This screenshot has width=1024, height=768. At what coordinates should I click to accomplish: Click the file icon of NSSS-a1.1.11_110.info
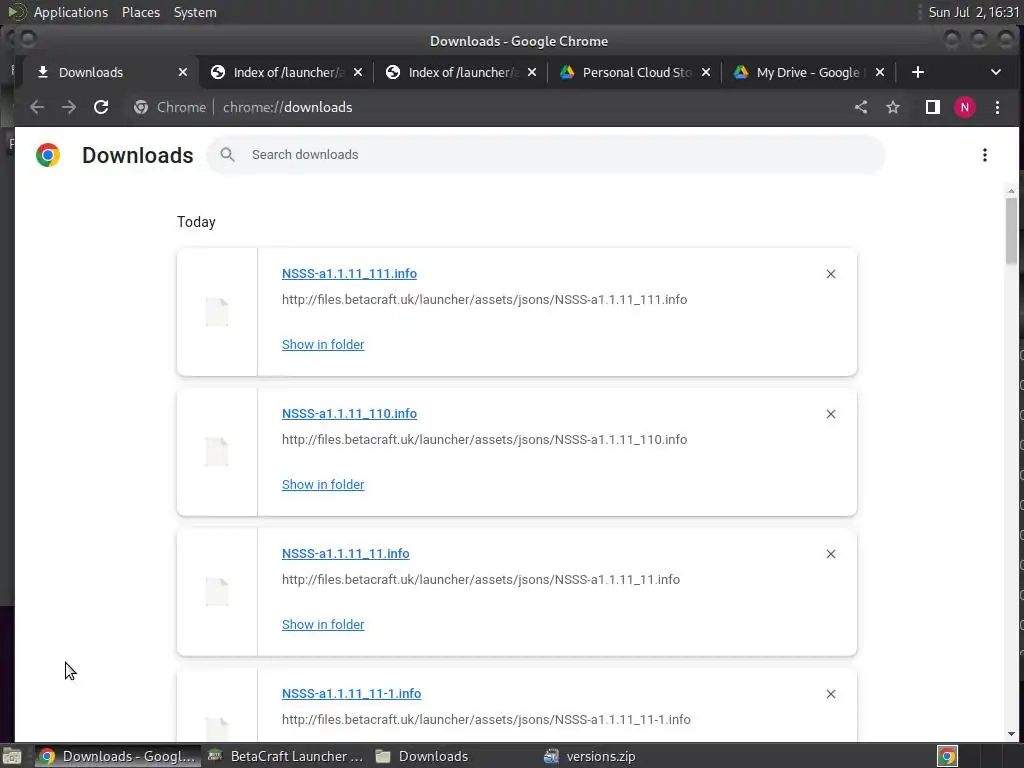point(217,451)
